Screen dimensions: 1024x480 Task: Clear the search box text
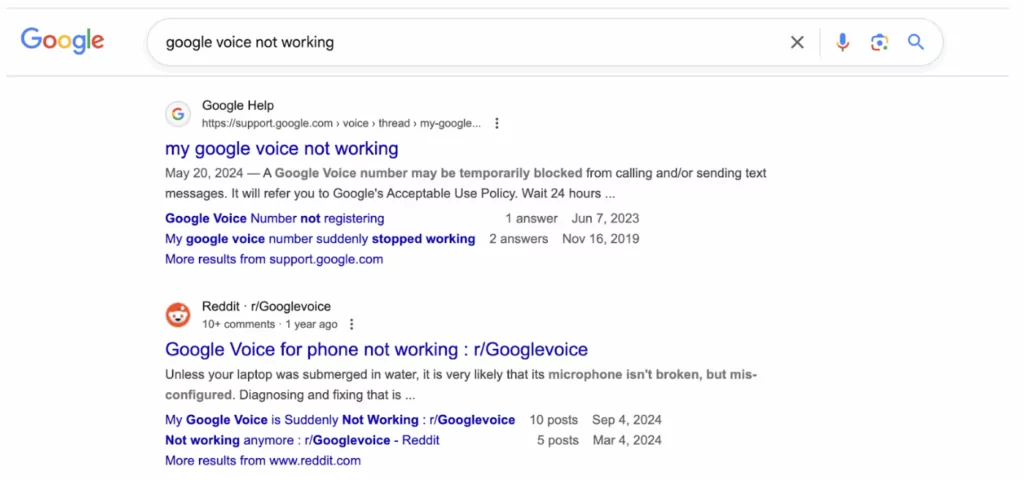(797, 42)
